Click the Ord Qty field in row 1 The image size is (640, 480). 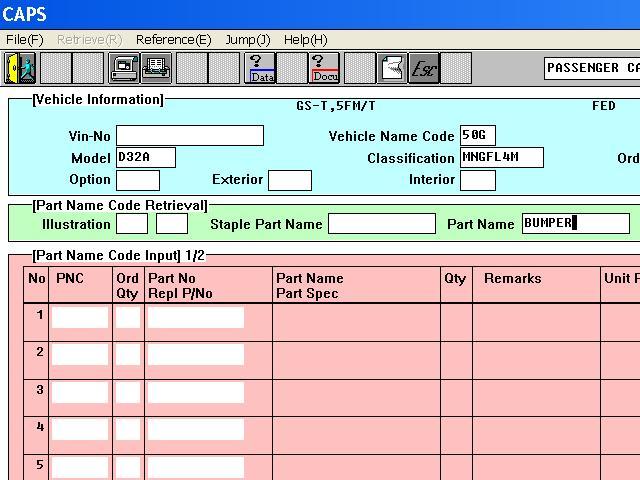(x=128, y=318)
